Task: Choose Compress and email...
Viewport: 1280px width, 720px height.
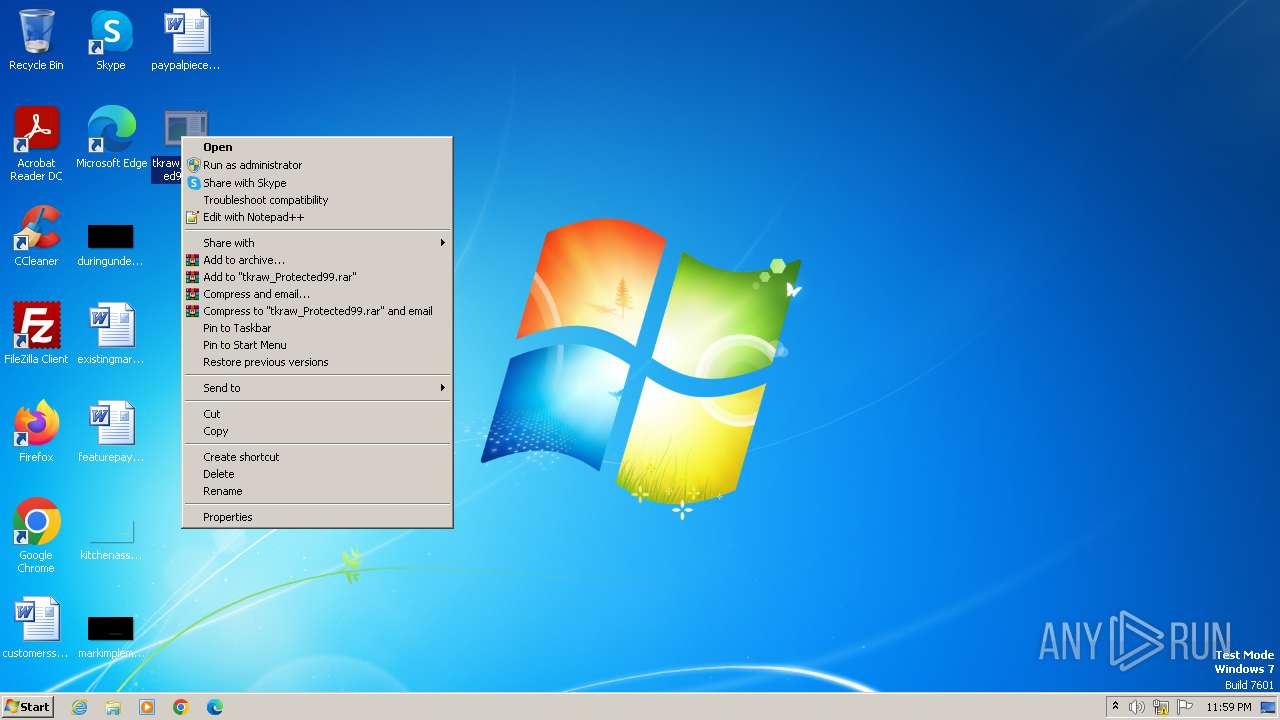Action: [317, 294]
